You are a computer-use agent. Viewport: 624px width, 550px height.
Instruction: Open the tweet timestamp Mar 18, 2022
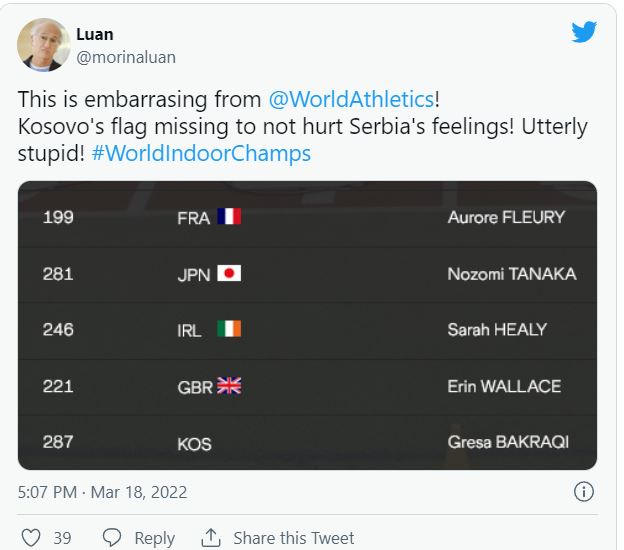click(102, 492)
